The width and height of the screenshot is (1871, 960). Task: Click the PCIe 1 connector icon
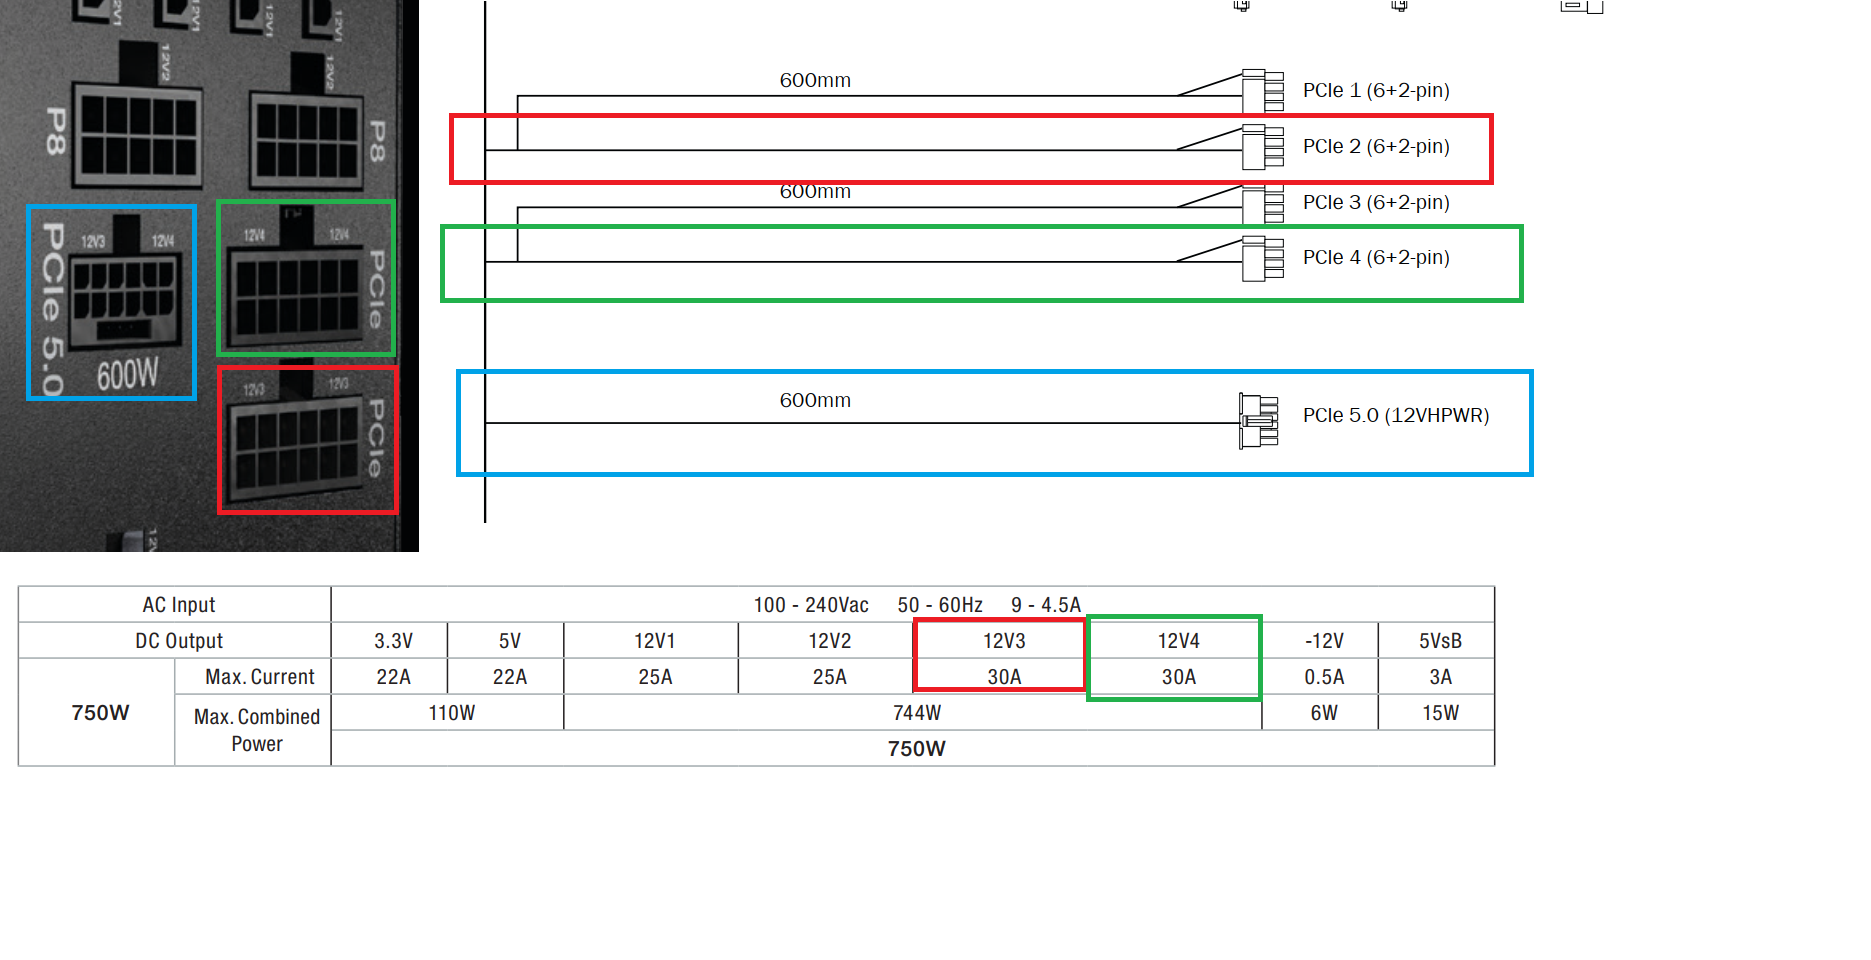click(1263, 91)
